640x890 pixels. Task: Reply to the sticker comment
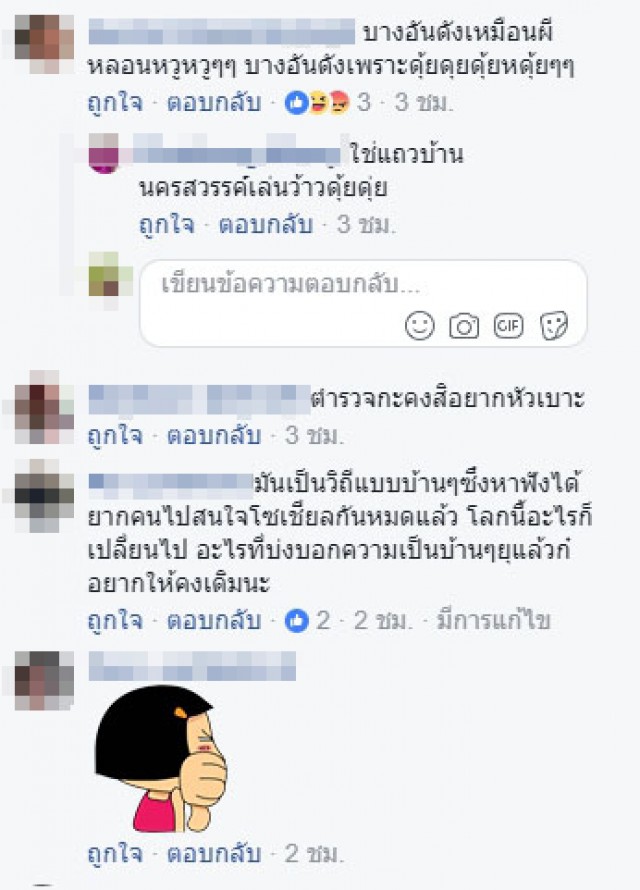[x=214, y=854]
